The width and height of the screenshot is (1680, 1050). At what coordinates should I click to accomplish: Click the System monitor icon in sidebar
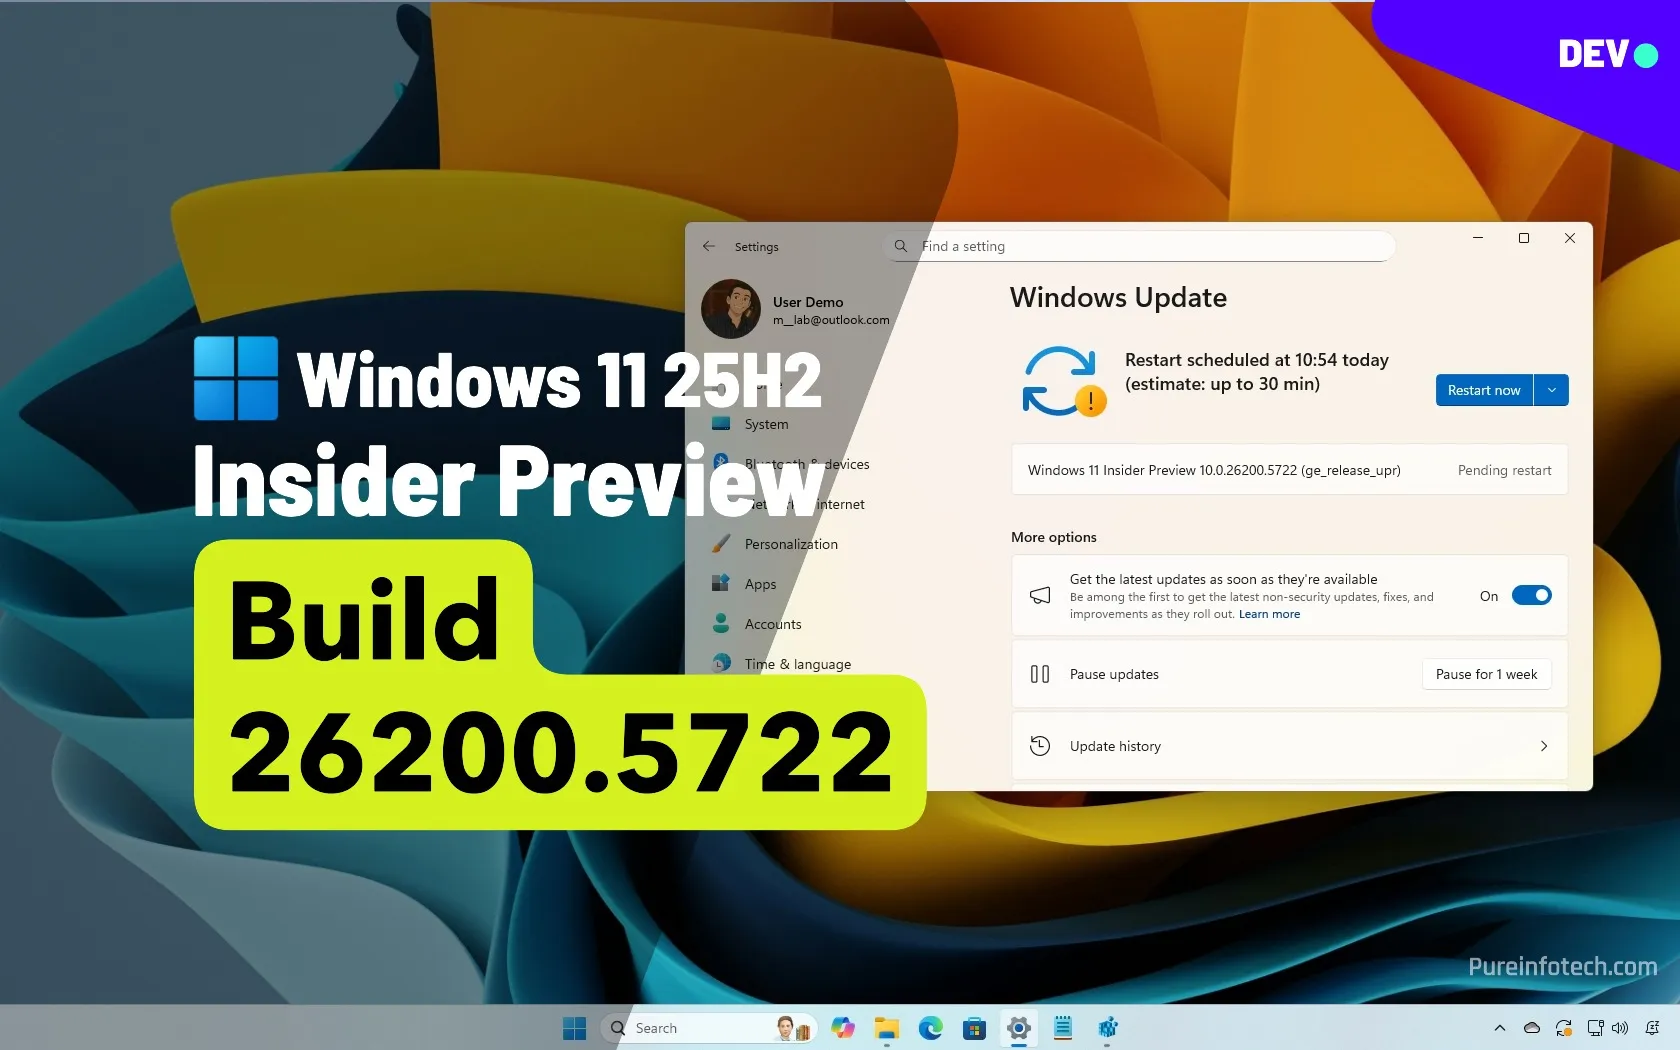(721, 423)
